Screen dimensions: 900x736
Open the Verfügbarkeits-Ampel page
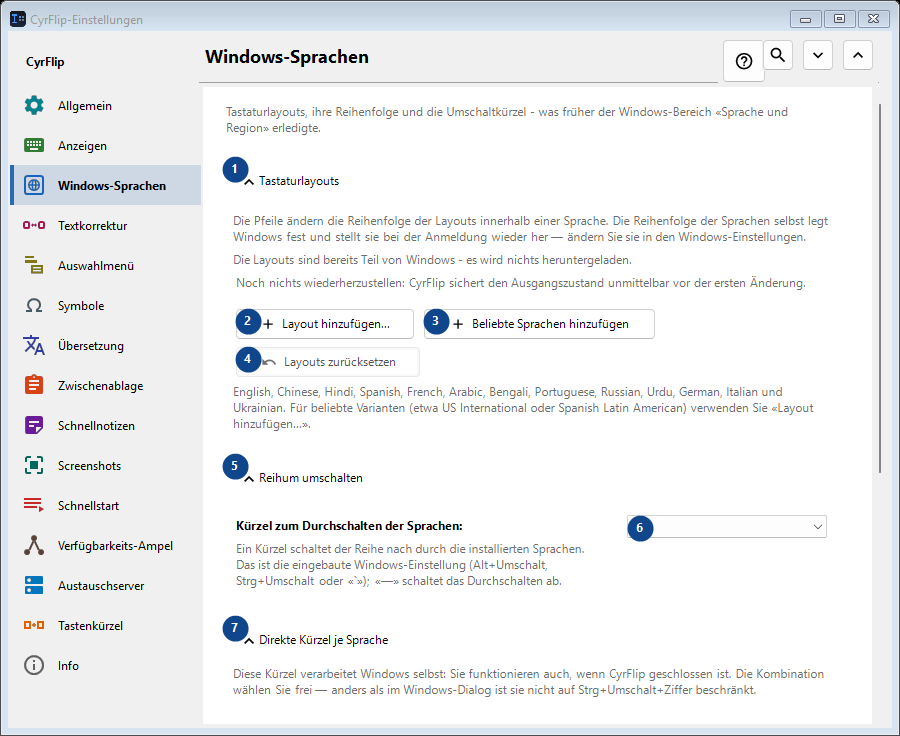[106, 545]
